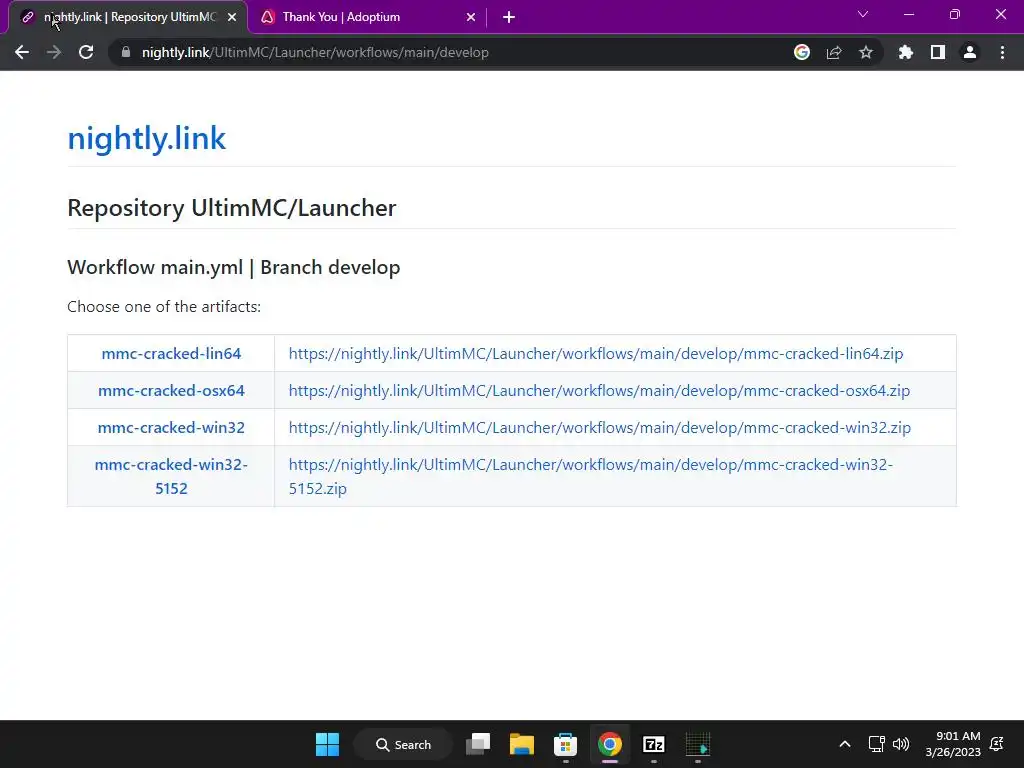Click the Repository UltimMC/Launcher heading

tap(232, 208)
